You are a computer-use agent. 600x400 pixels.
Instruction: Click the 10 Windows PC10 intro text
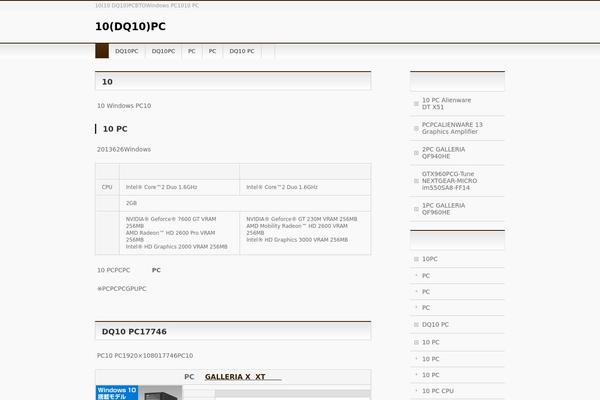124,106
